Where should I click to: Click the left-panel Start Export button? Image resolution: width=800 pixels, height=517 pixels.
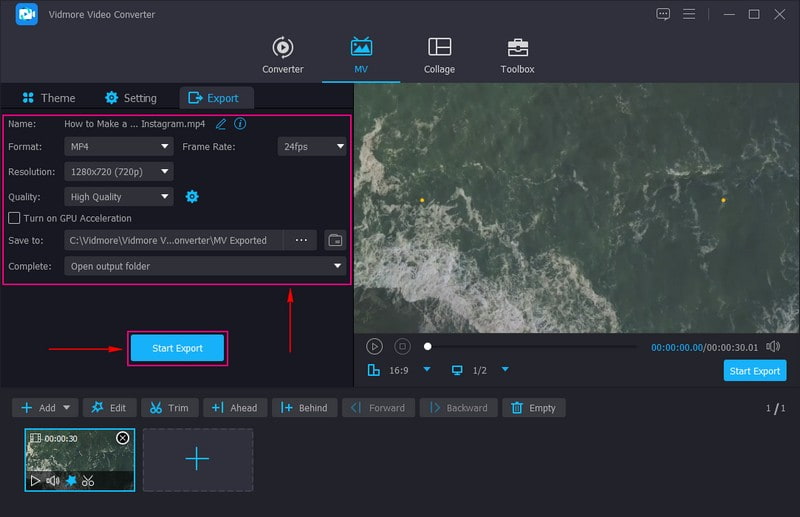177,348
